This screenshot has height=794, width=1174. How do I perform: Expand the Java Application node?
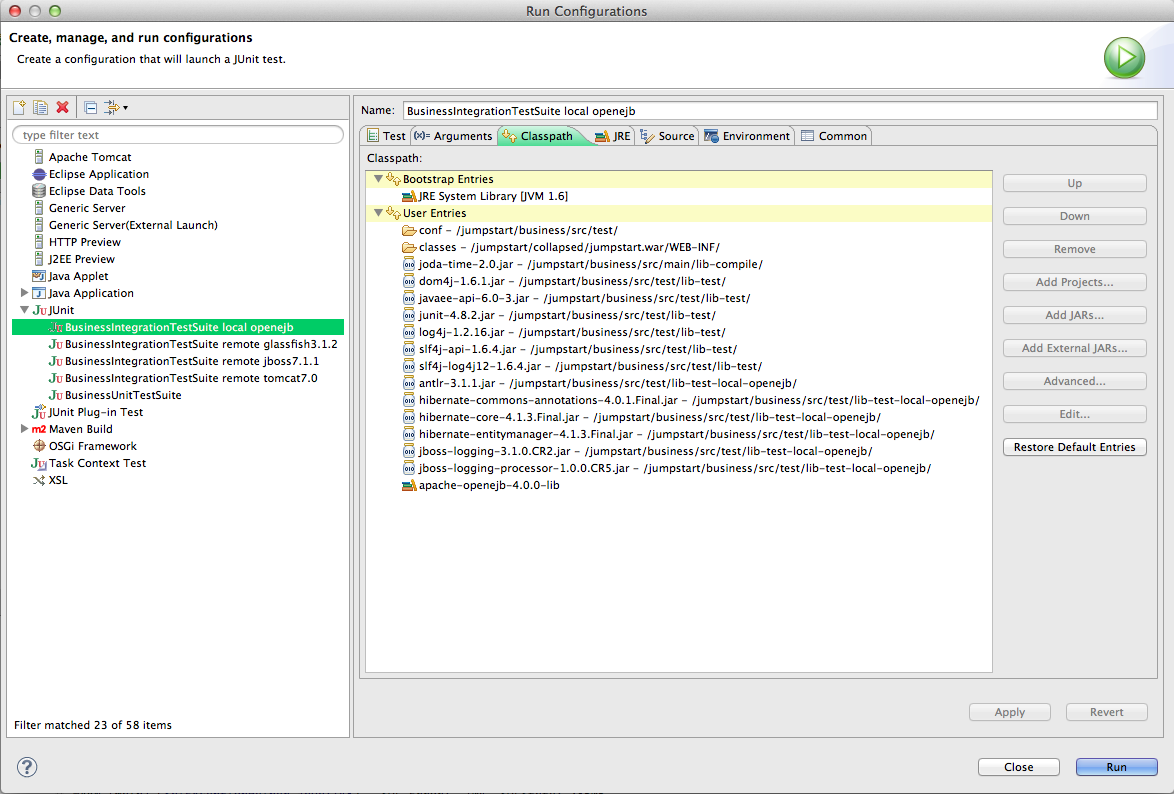[24, 293]
